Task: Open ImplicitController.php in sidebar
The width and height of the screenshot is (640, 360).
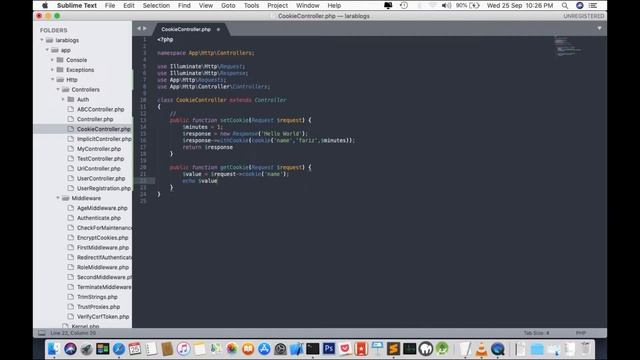Action: tap(104, 139)
